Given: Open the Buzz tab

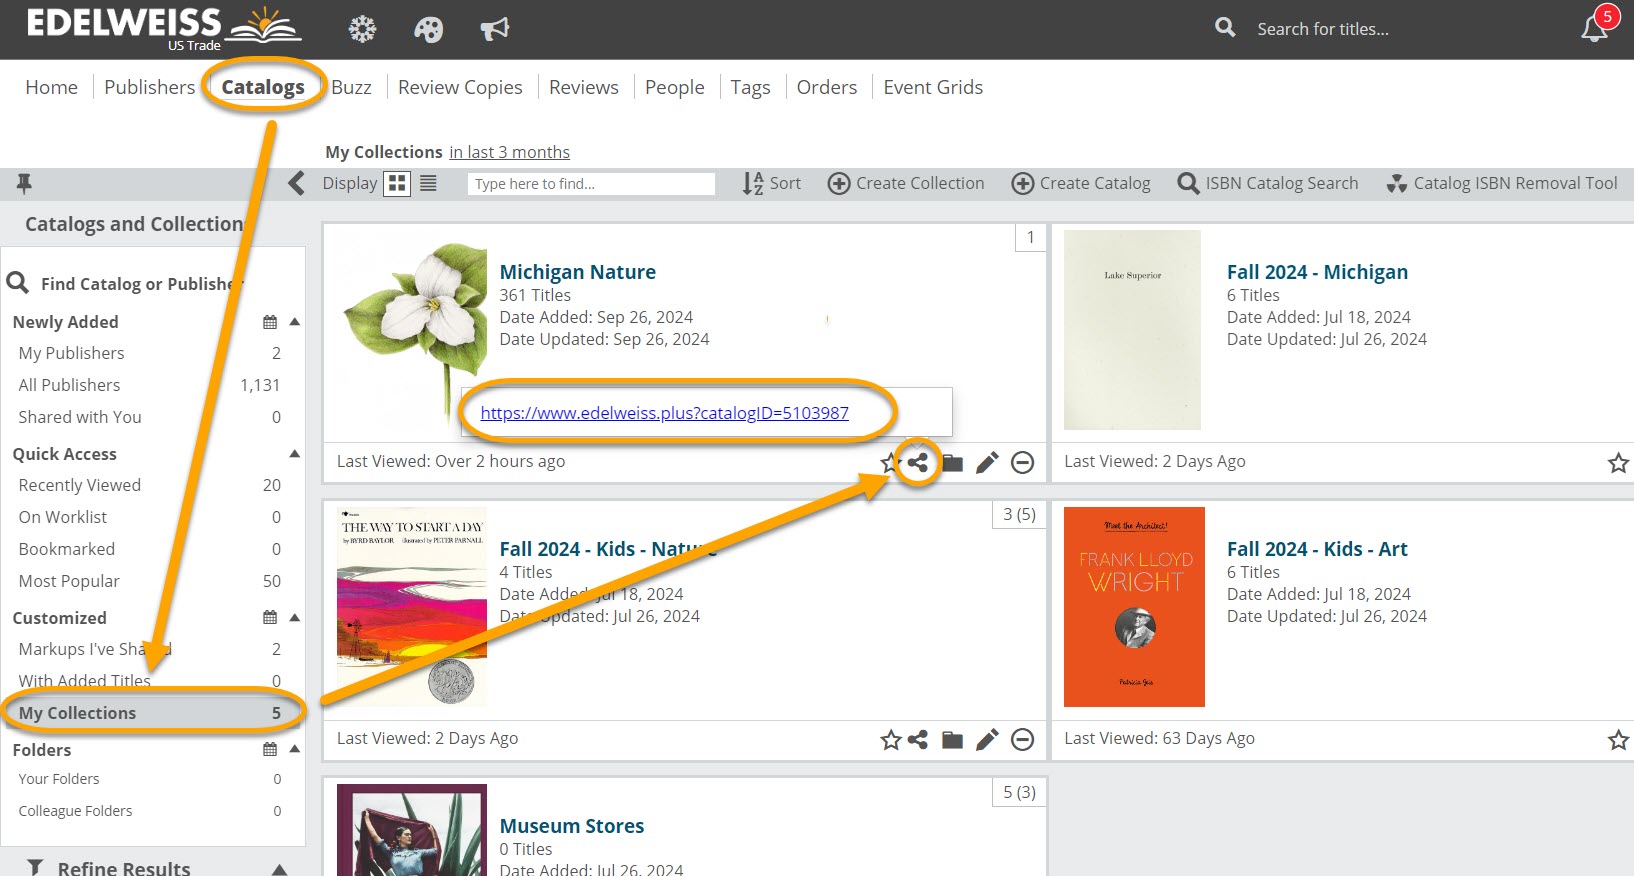Looking at the screenshot, I should coord(351,87).
